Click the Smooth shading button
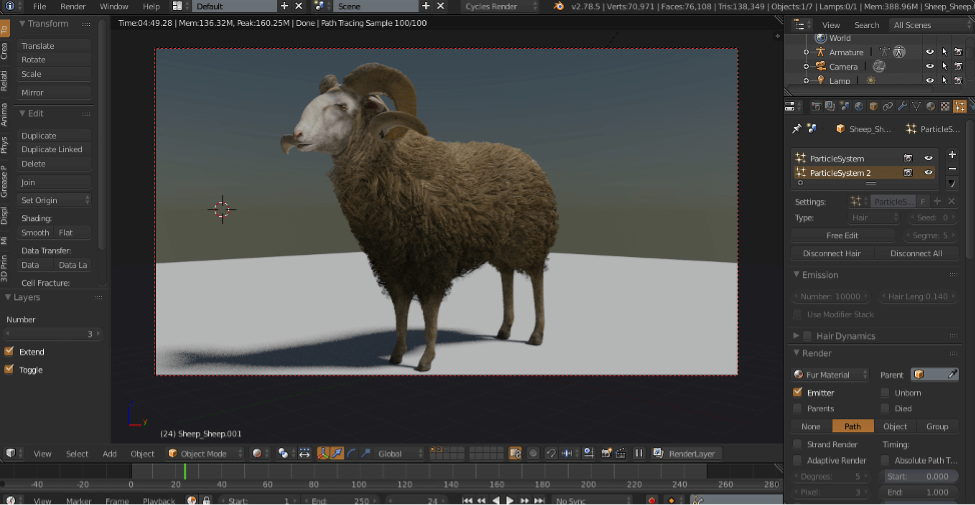The image size is (975, 505). click(x=35, y=233)
